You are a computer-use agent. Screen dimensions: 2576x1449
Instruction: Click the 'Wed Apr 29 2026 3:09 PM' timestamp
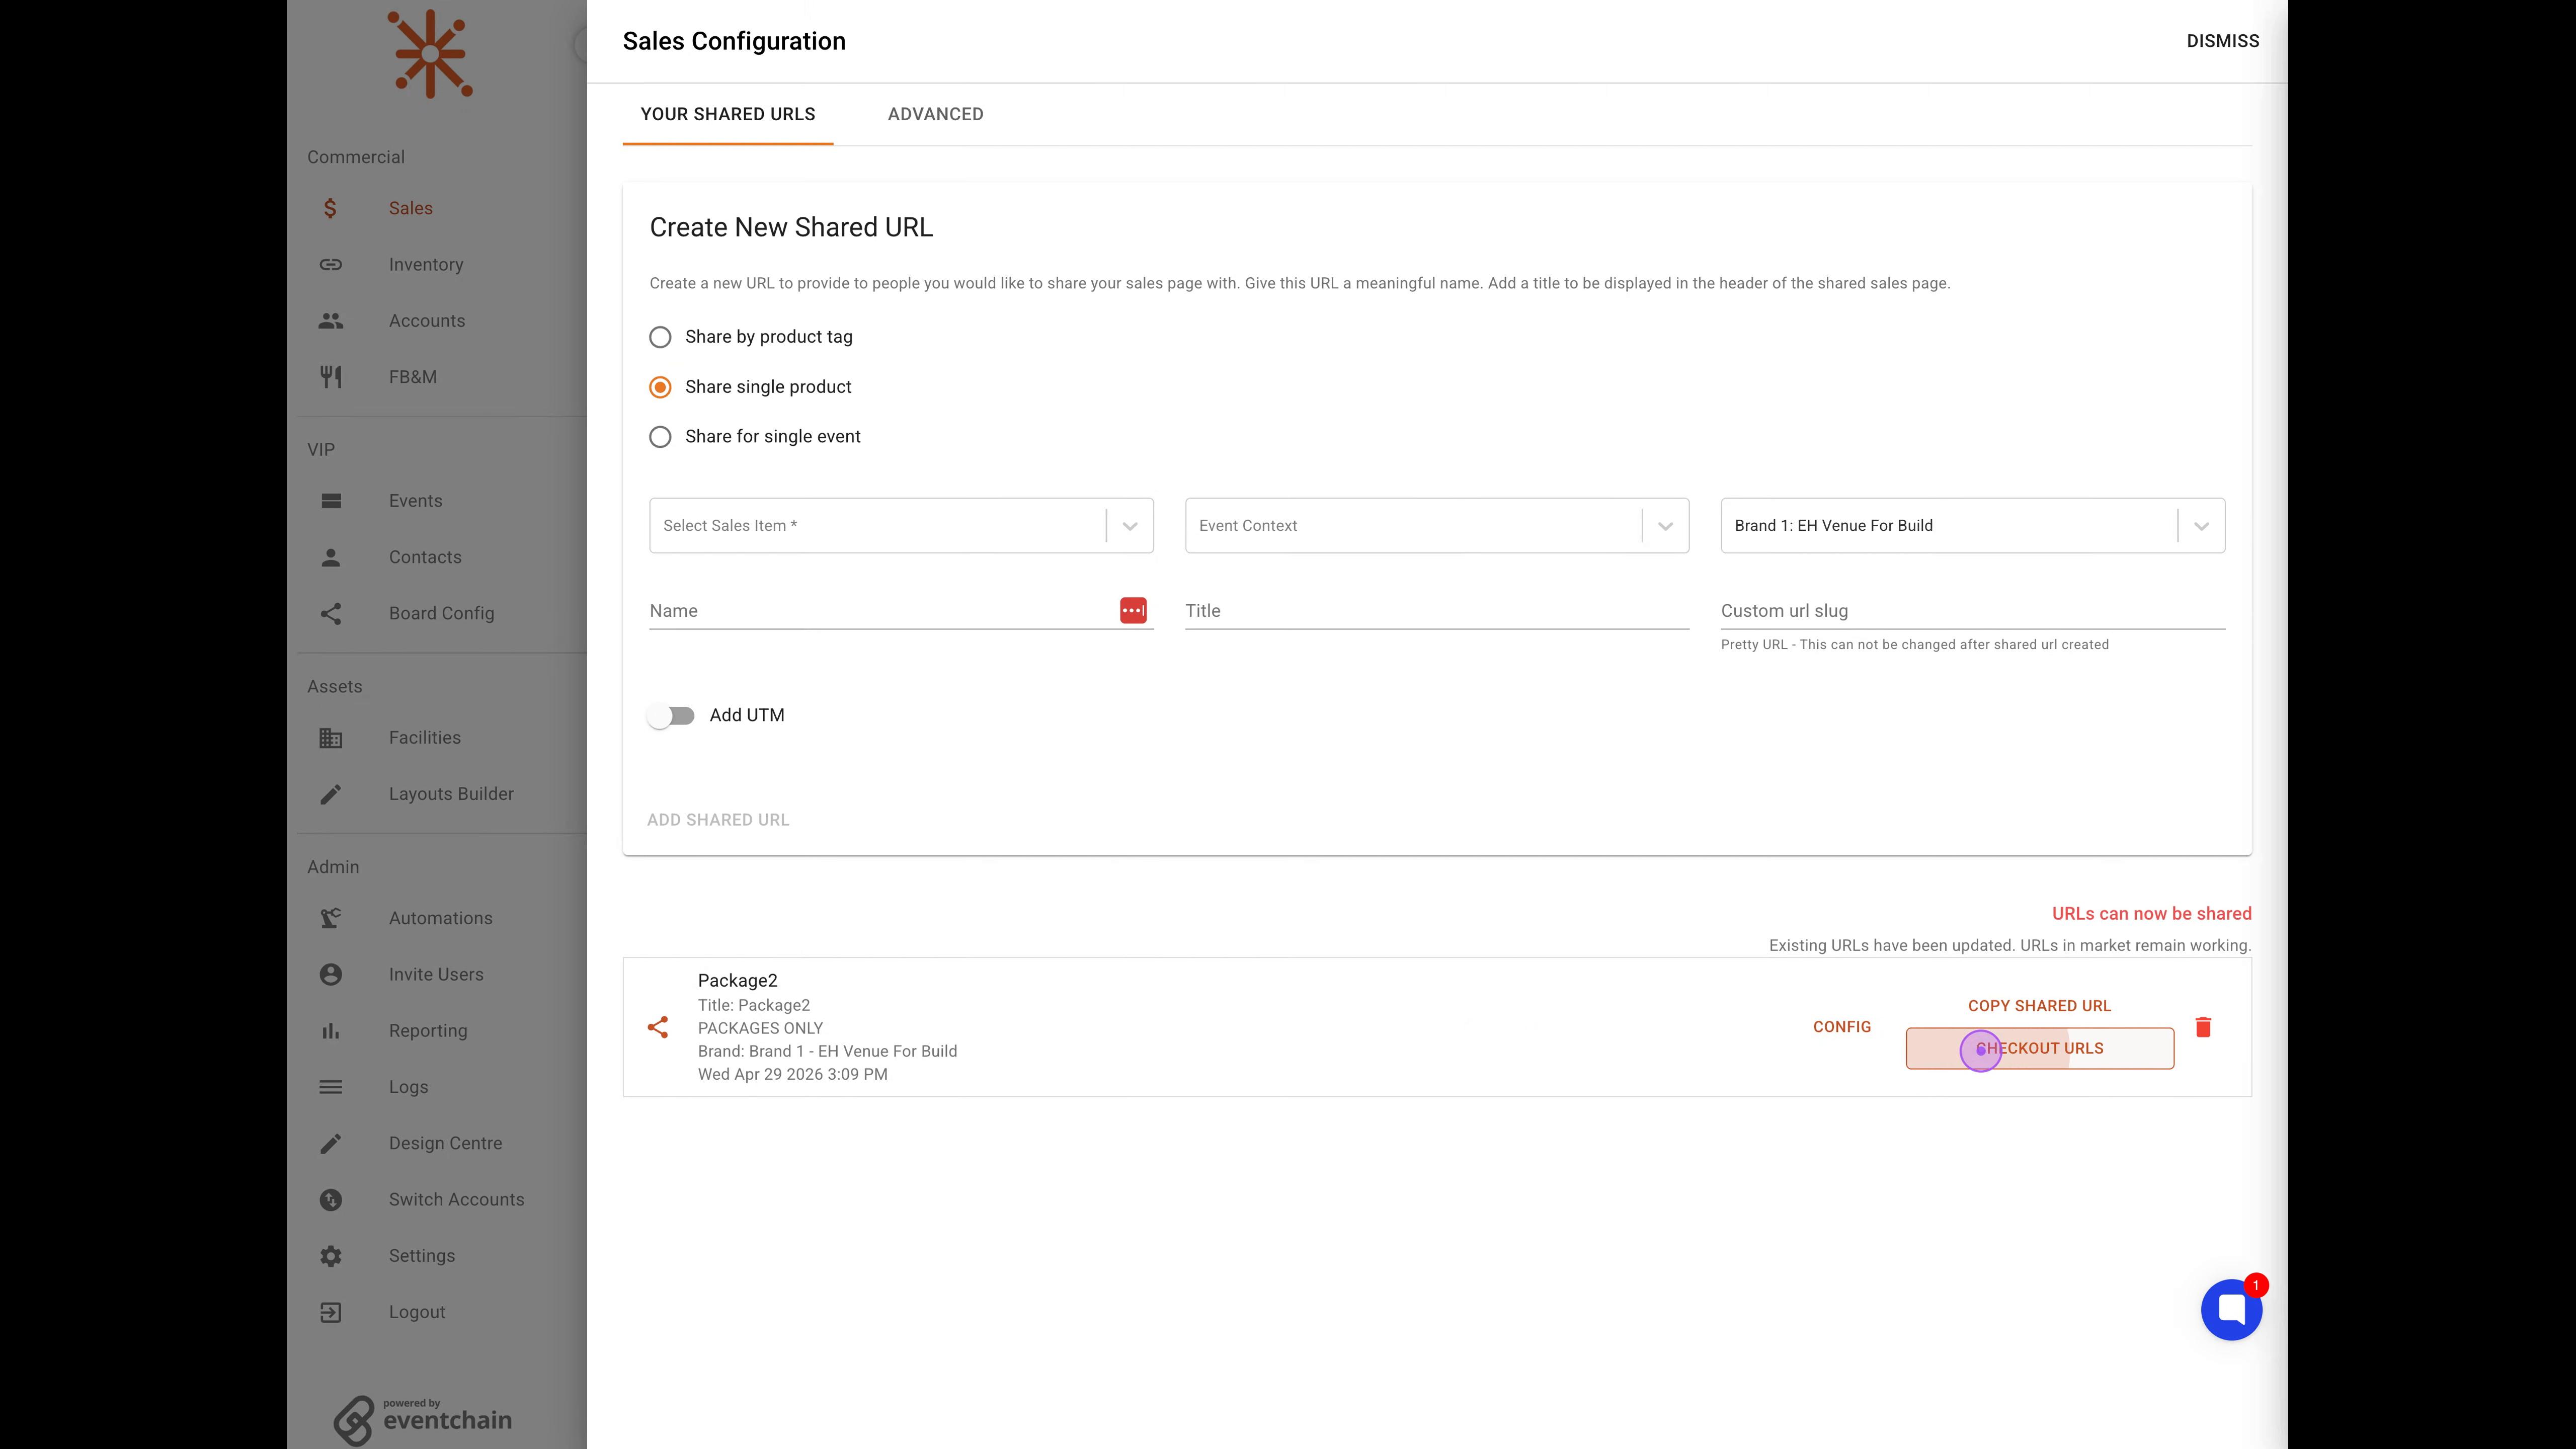(x=792, y=1074)
